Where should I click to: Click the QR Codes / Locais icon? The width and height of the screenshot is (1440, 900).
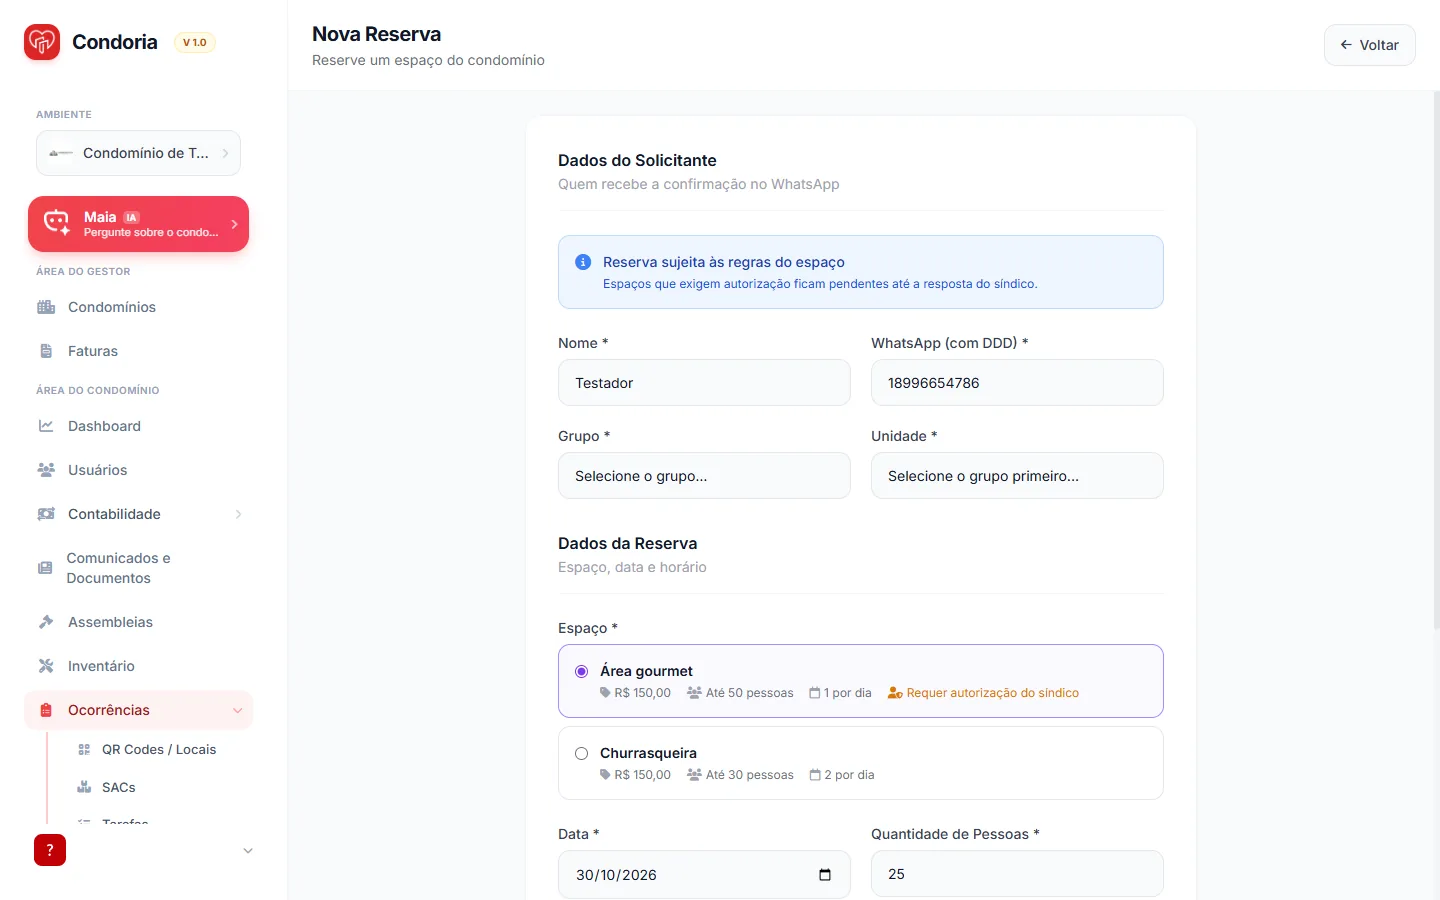pos(84,749)
